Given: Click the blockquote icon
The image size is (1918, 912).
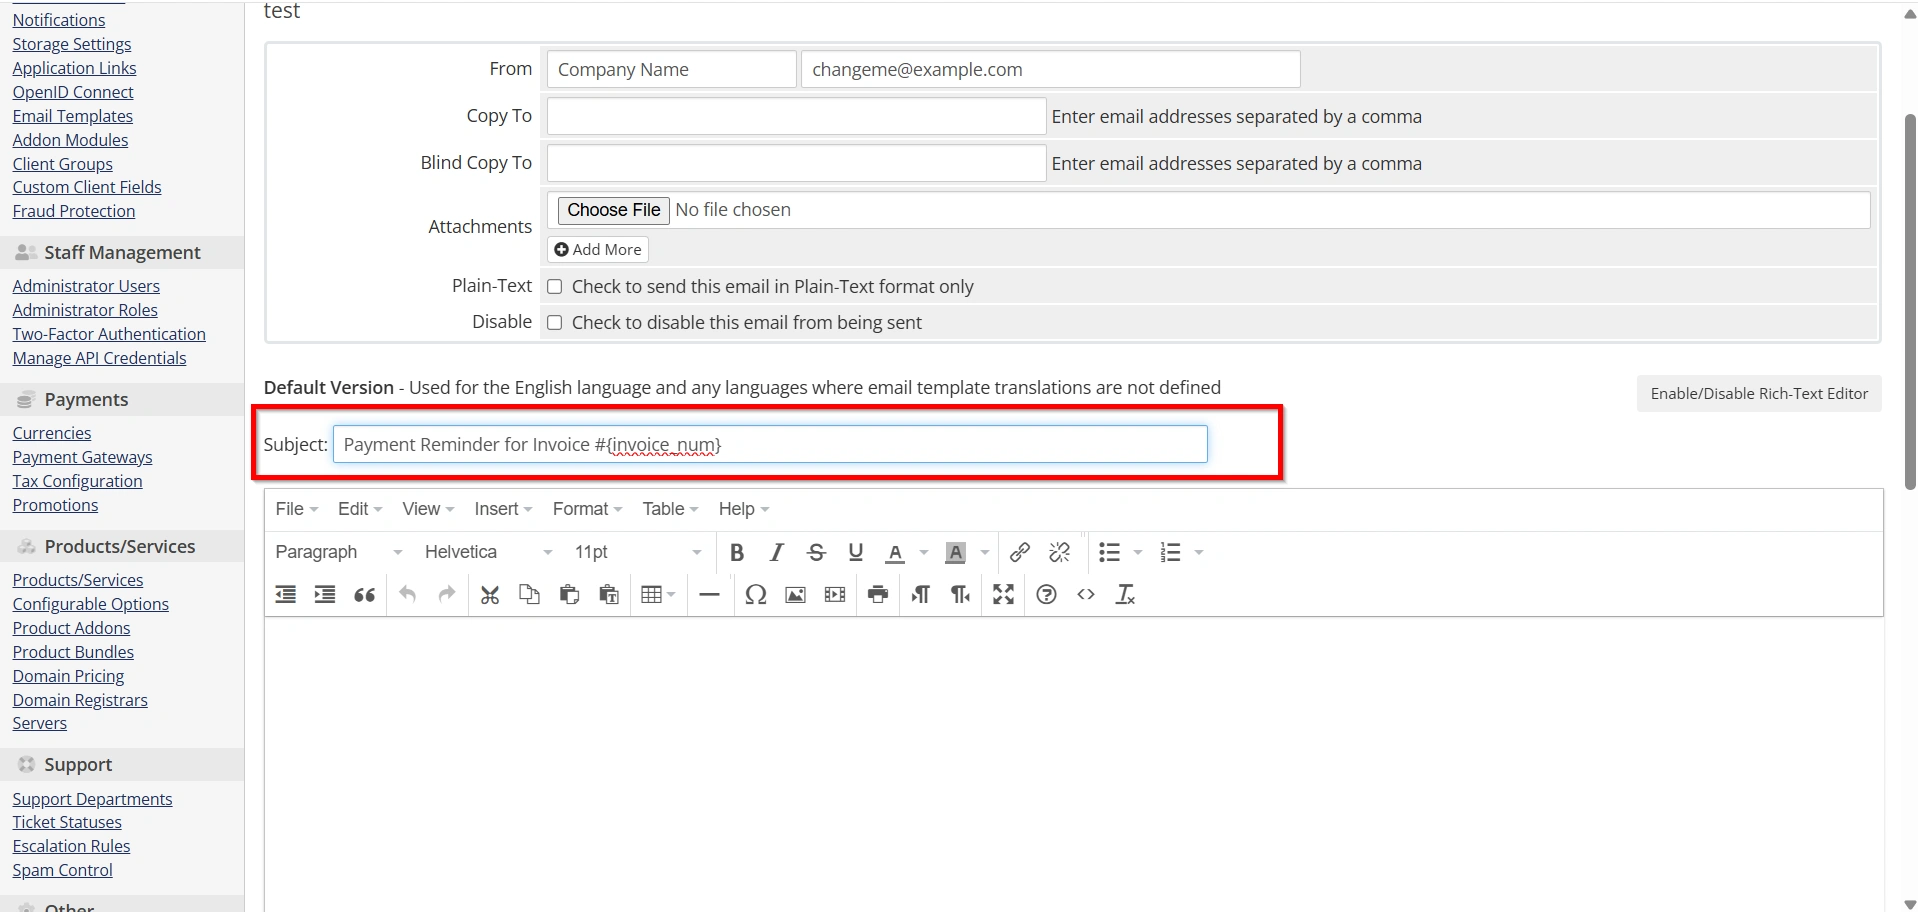Looking at the screenshot, I should point(365,595).
